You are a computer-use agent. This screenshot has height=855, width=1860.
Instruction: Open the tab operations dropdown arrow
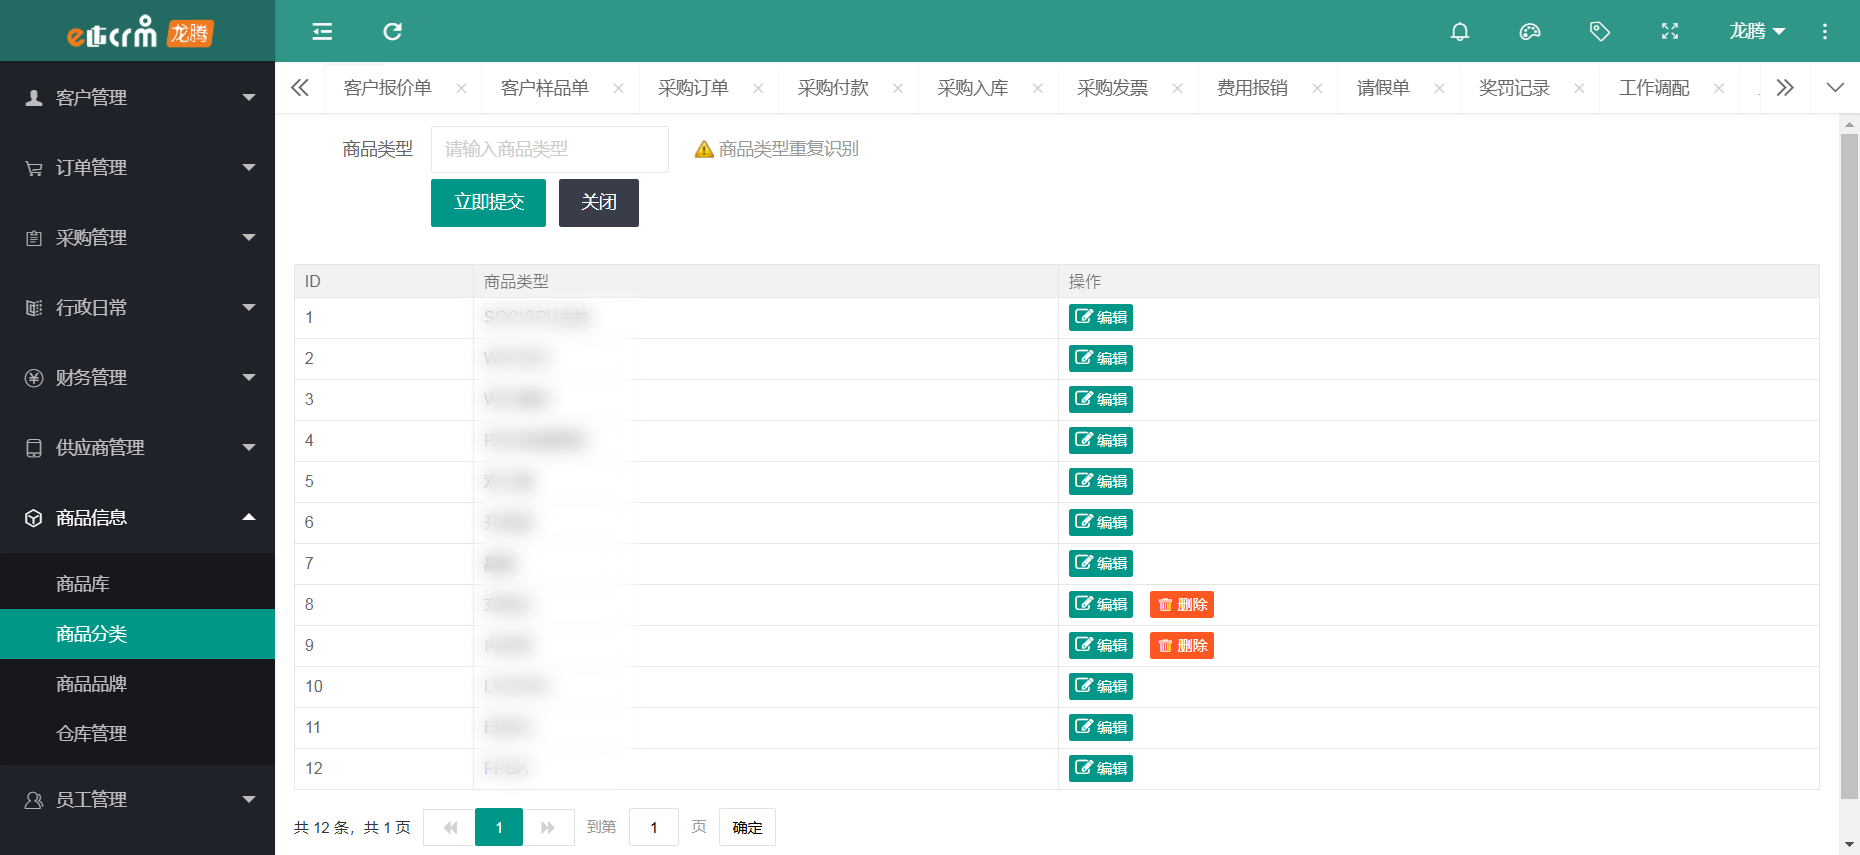[1834, 88]
